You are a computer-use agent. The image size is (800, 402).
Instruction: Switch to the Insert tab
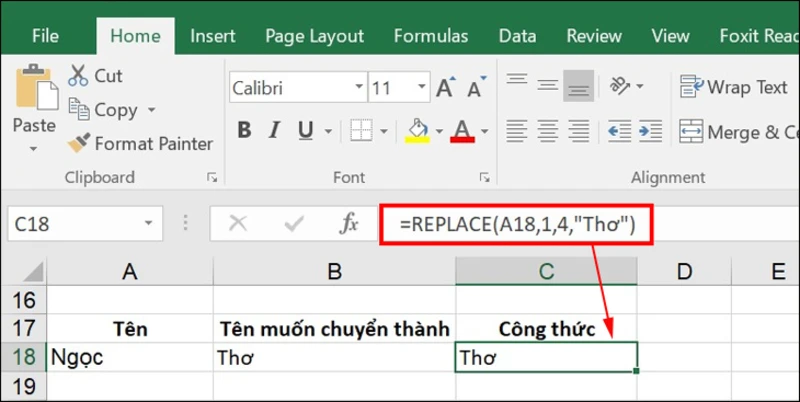click(213, 36)
